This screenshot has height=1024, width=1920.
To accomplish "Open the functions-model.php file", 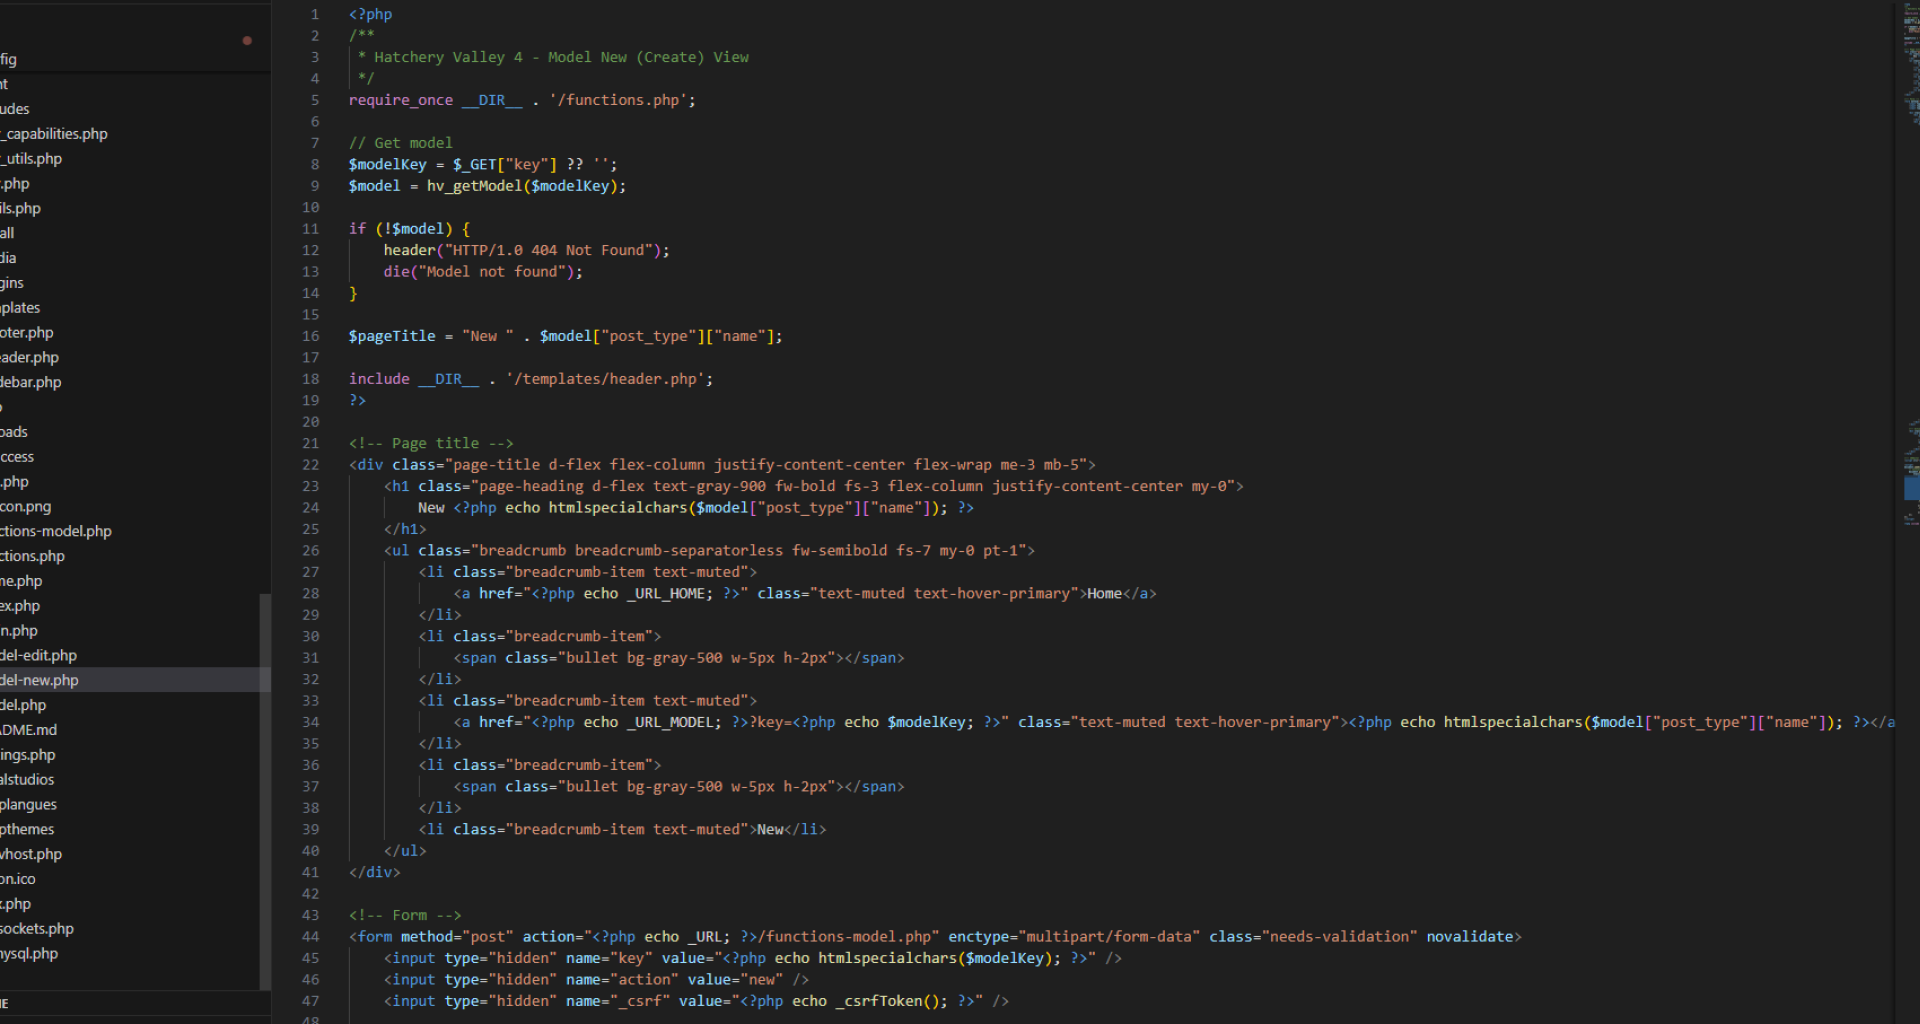I will [x=56, y=531].
